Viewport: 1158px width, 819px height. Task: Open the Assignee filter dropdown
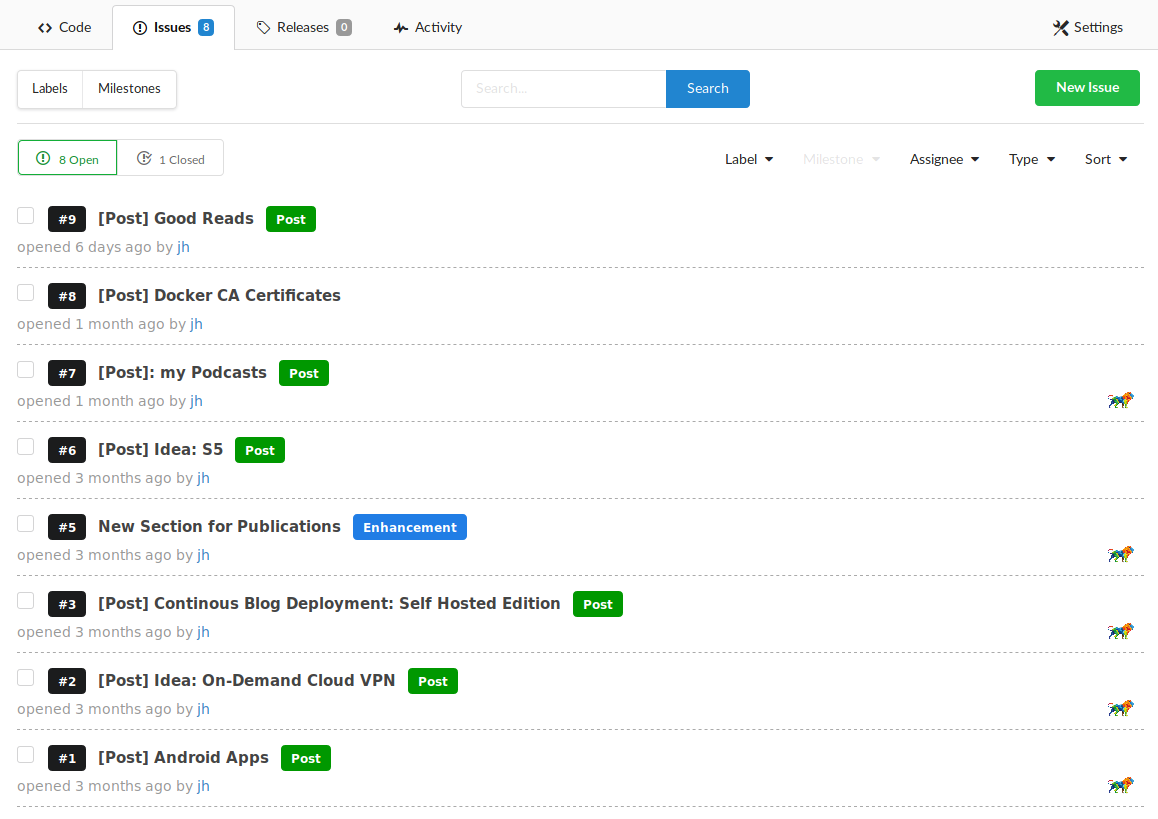tap(944, 159)
